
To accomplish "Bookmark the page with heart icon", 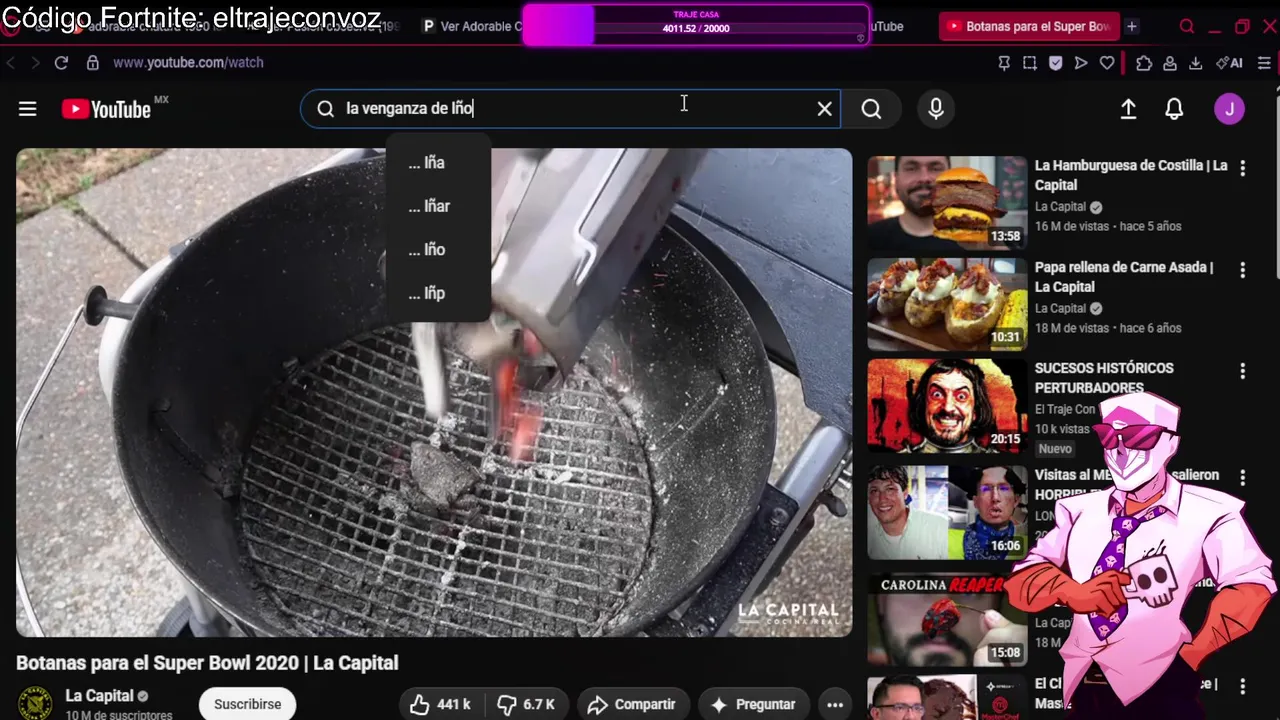I will pyautogui.click(x=1107, y=62).
